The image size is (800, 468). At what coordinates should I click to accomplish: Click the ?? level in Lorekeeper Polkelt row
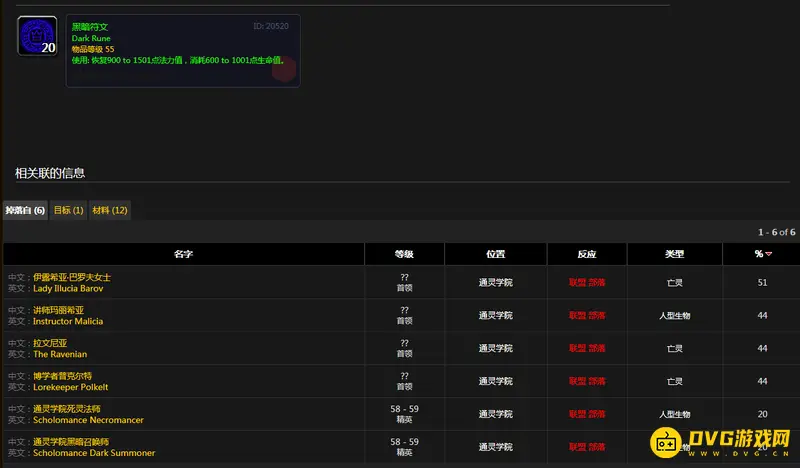point(404,376)
